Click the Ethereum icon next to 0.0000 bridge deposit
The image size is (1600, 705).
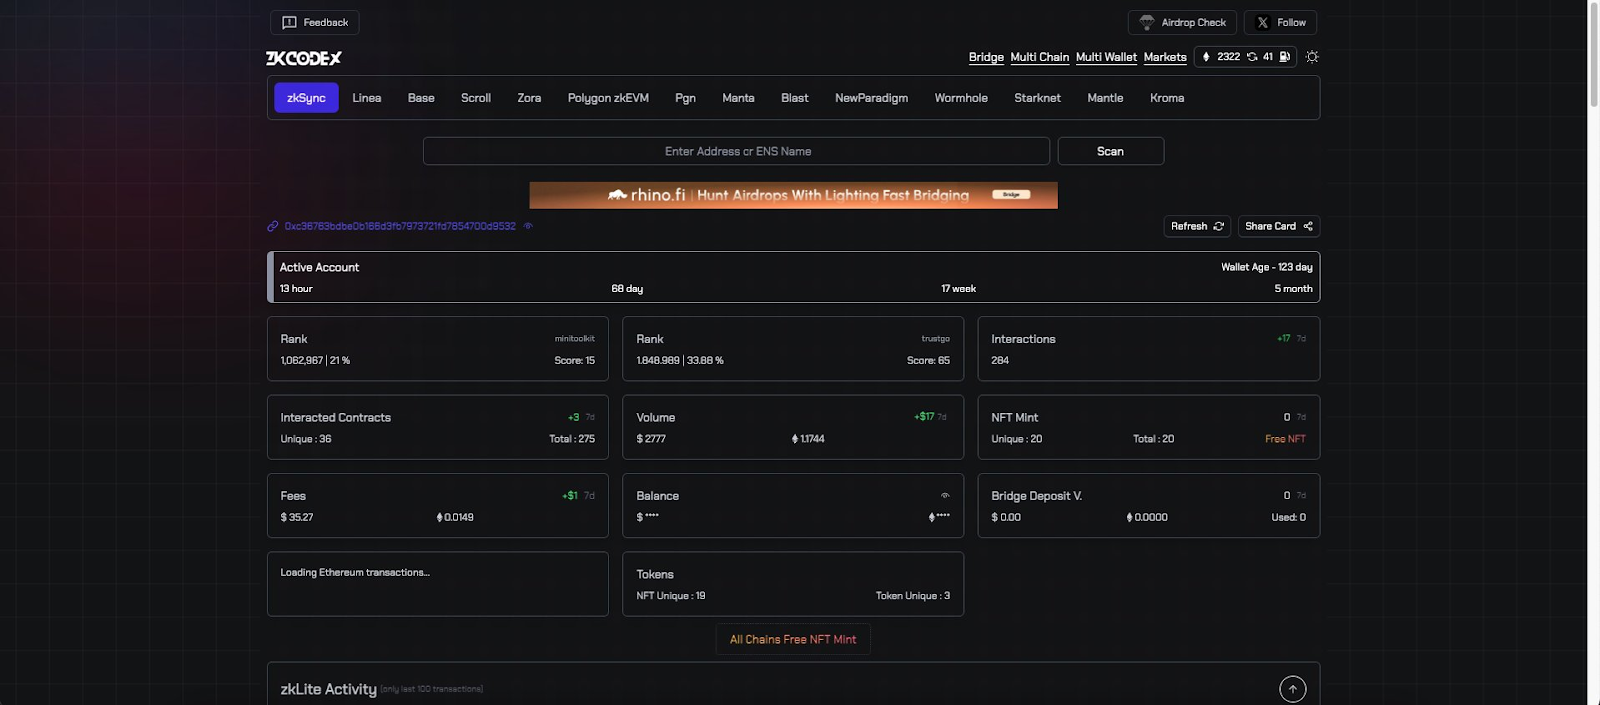[x=1130, y=517]
